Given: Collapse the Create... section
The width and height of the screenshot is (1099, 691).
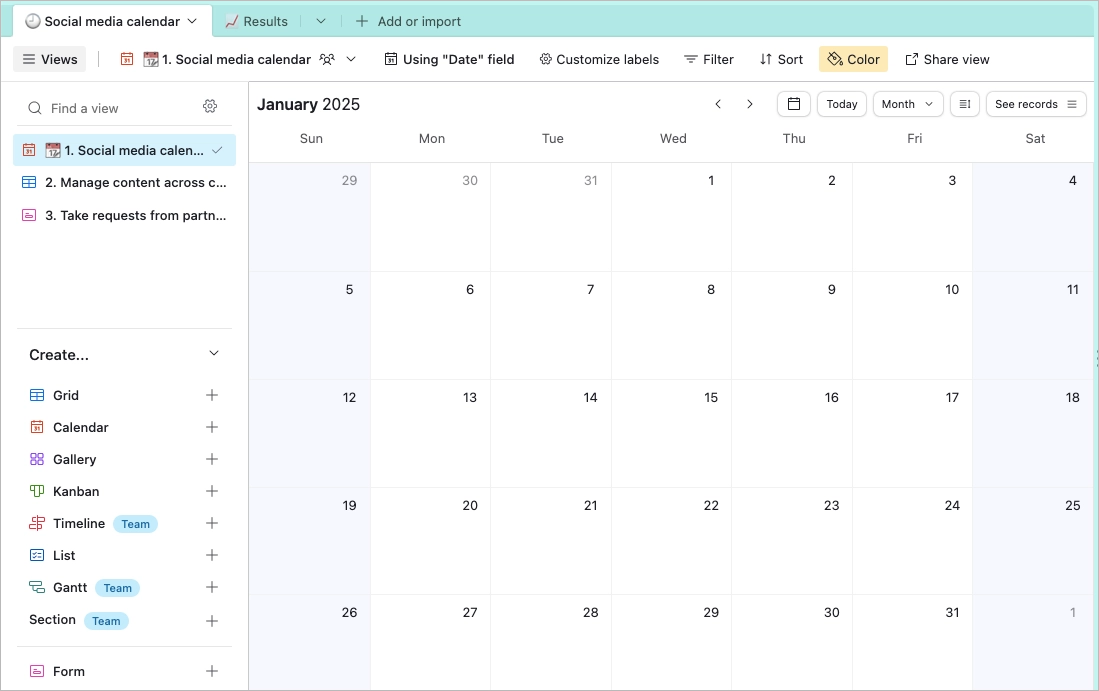Looking at the screenshot, I should (213, 353).
